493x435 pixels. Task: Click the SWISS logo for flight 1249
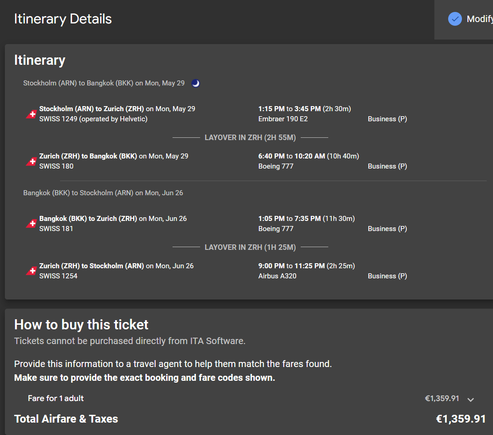[x=31, y=114]
